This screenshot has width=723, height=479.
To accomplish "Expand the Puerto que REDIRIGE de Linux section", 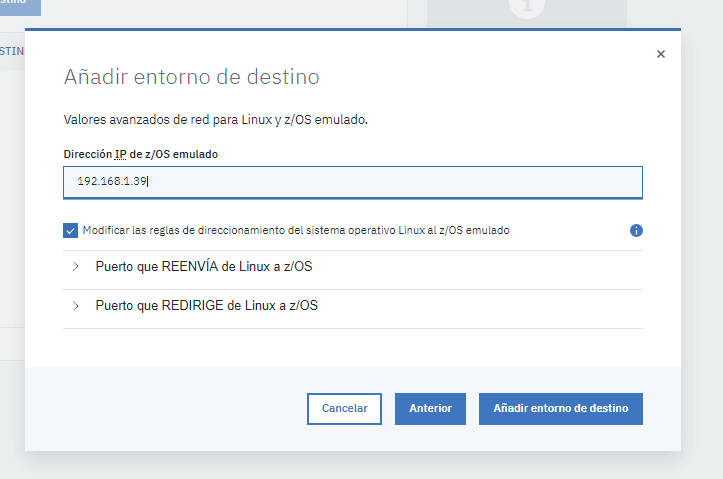I will (206, 306).
